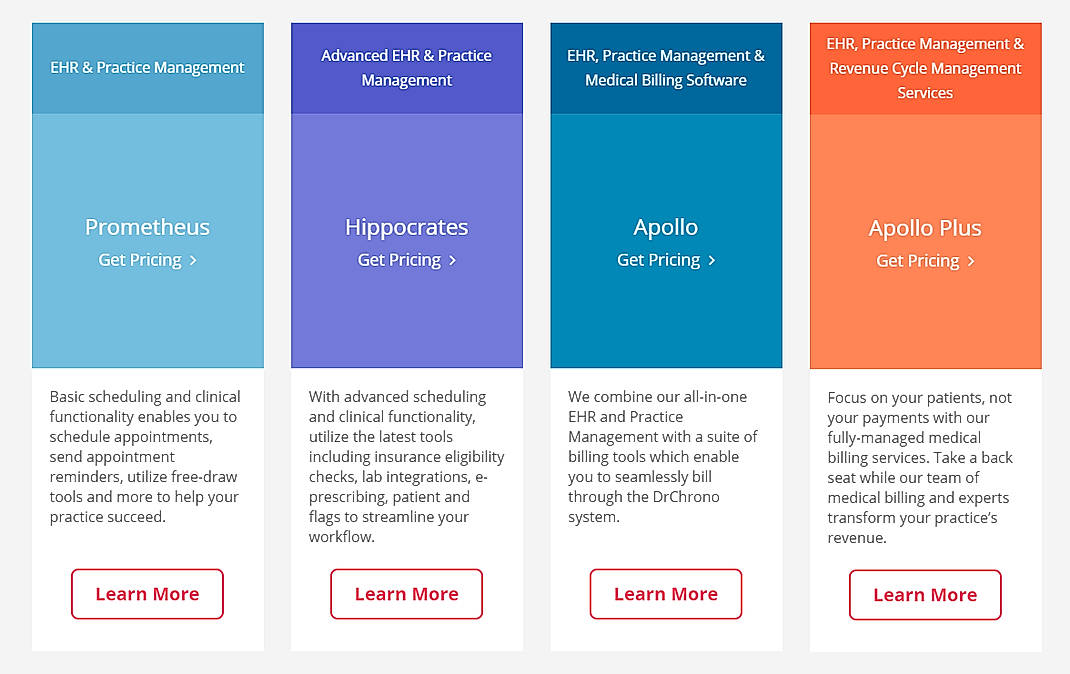Select the Prometheus plan title

pos(147,227)
